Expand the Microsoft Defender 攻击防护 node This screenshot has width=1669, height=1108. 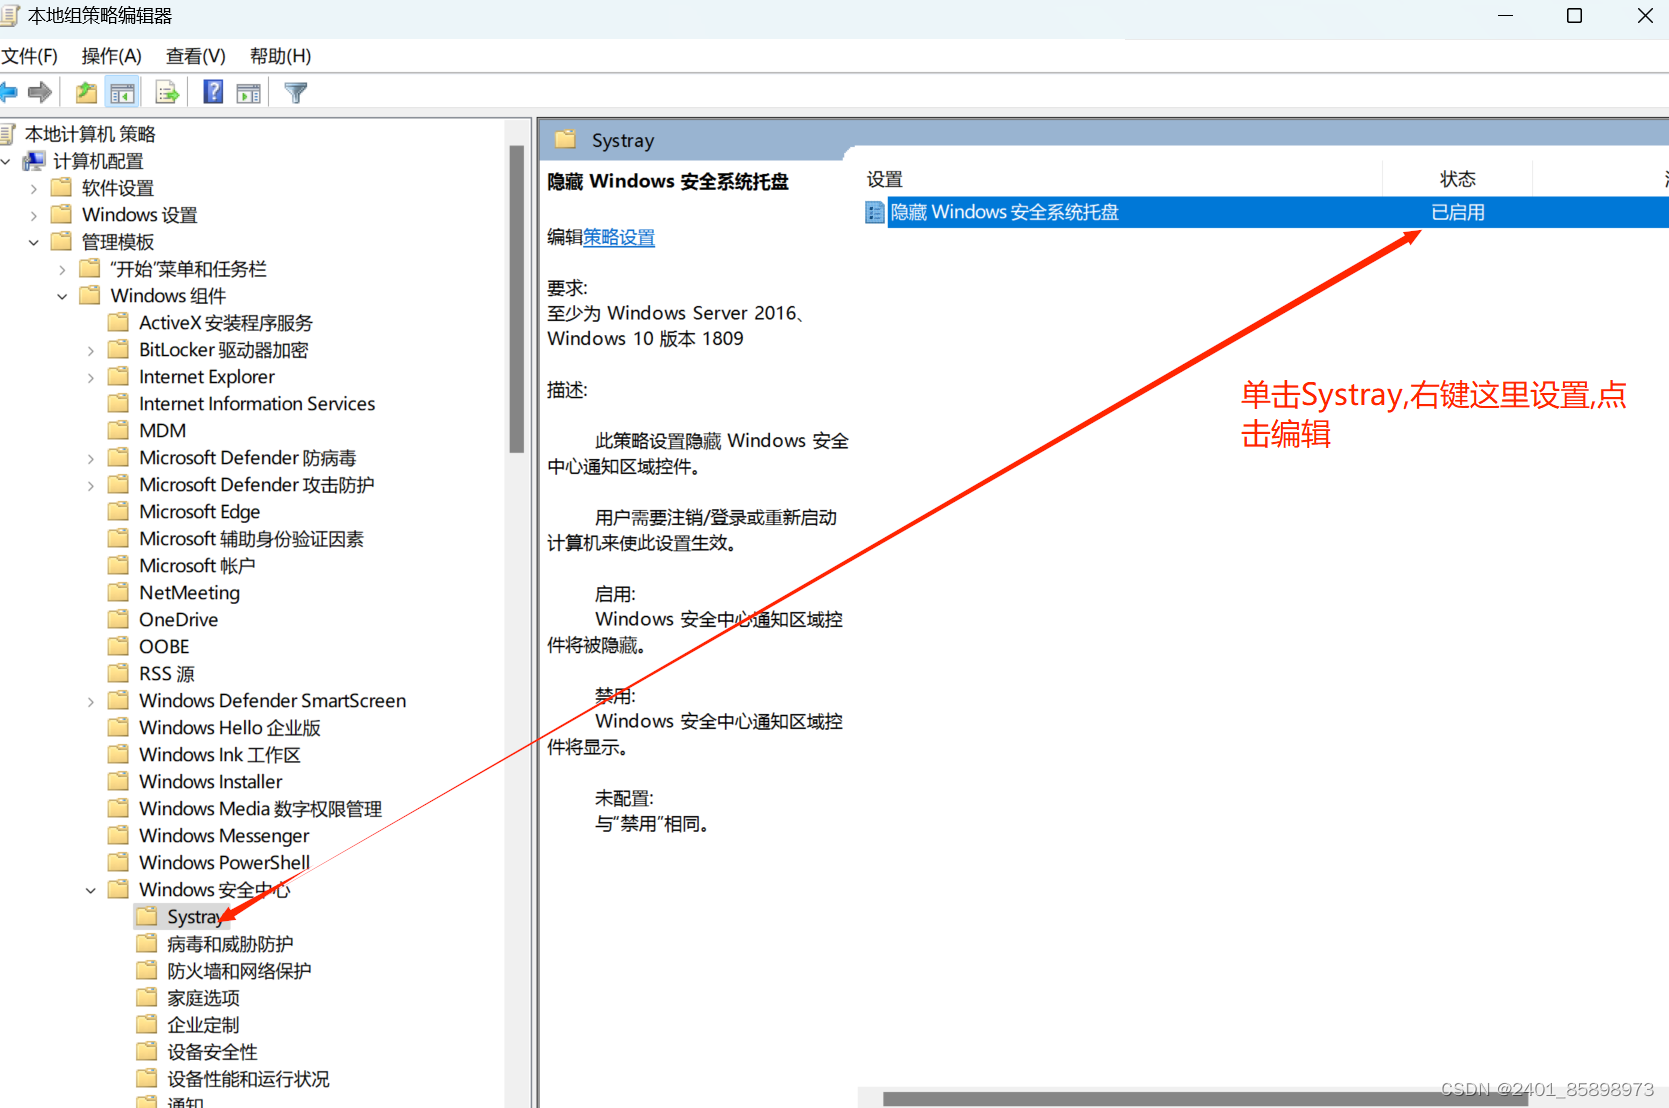coord(91,485)
